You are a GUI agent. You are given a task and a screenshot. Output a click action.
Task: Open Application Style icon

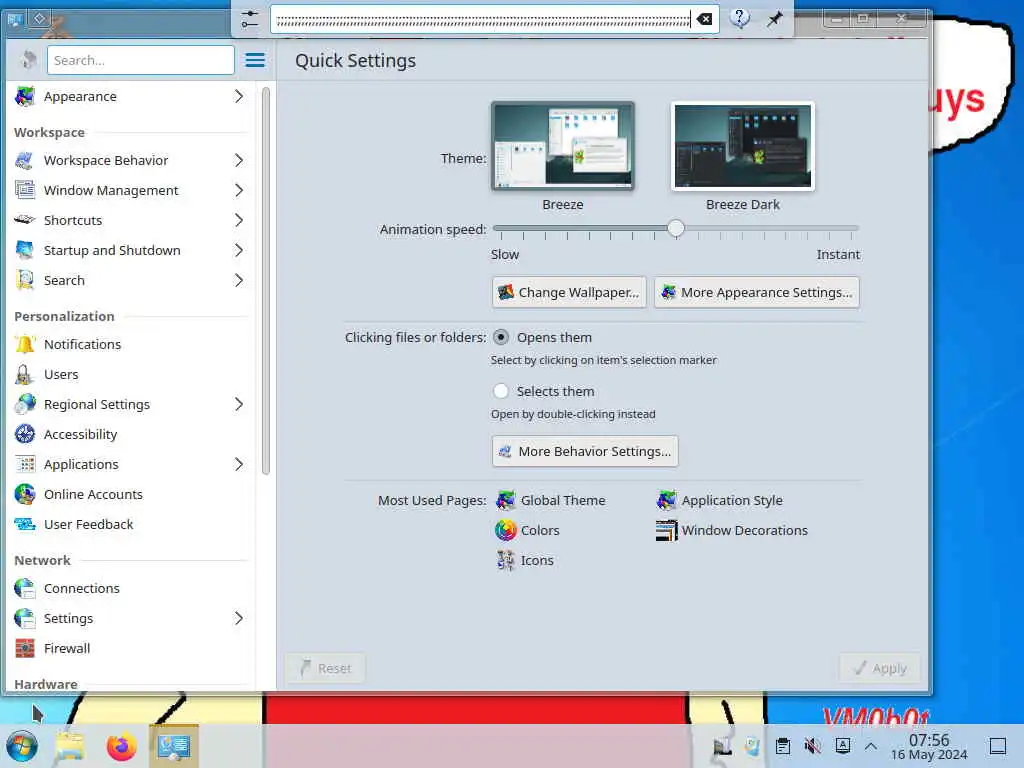coord(666,500)
